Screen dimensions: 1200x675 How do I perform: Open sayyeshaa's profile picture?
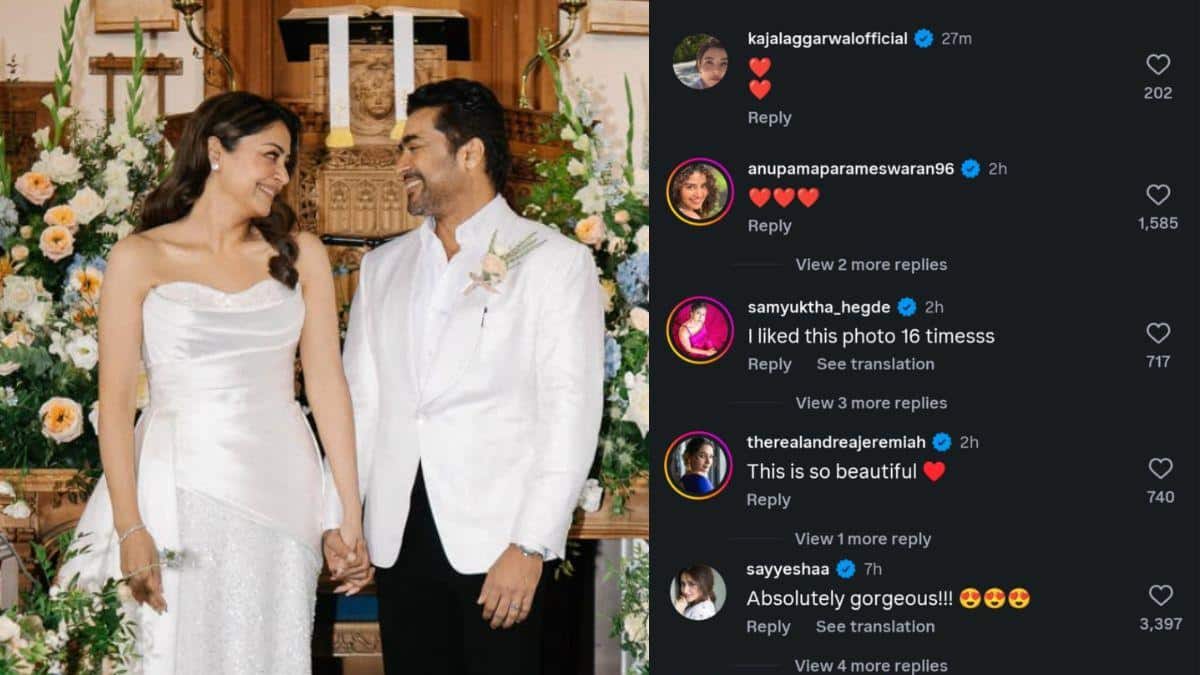[699, 592]
